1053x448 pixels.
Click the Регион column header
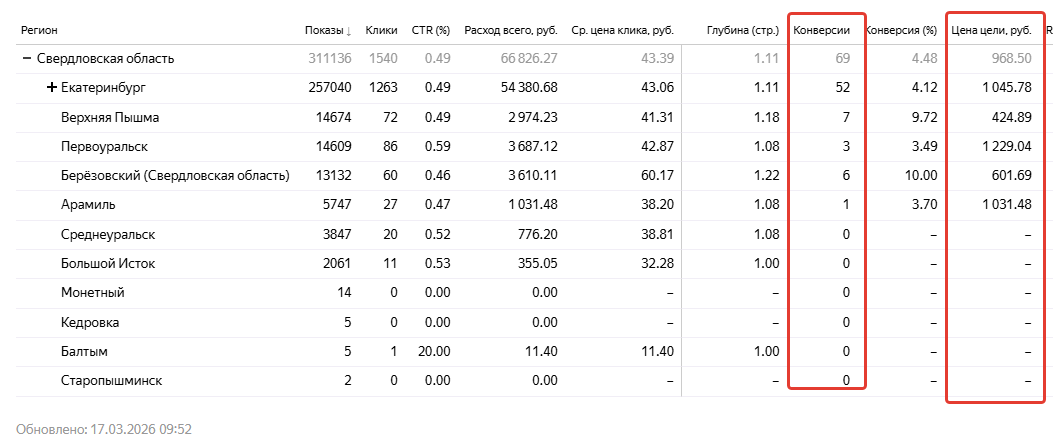38,30
